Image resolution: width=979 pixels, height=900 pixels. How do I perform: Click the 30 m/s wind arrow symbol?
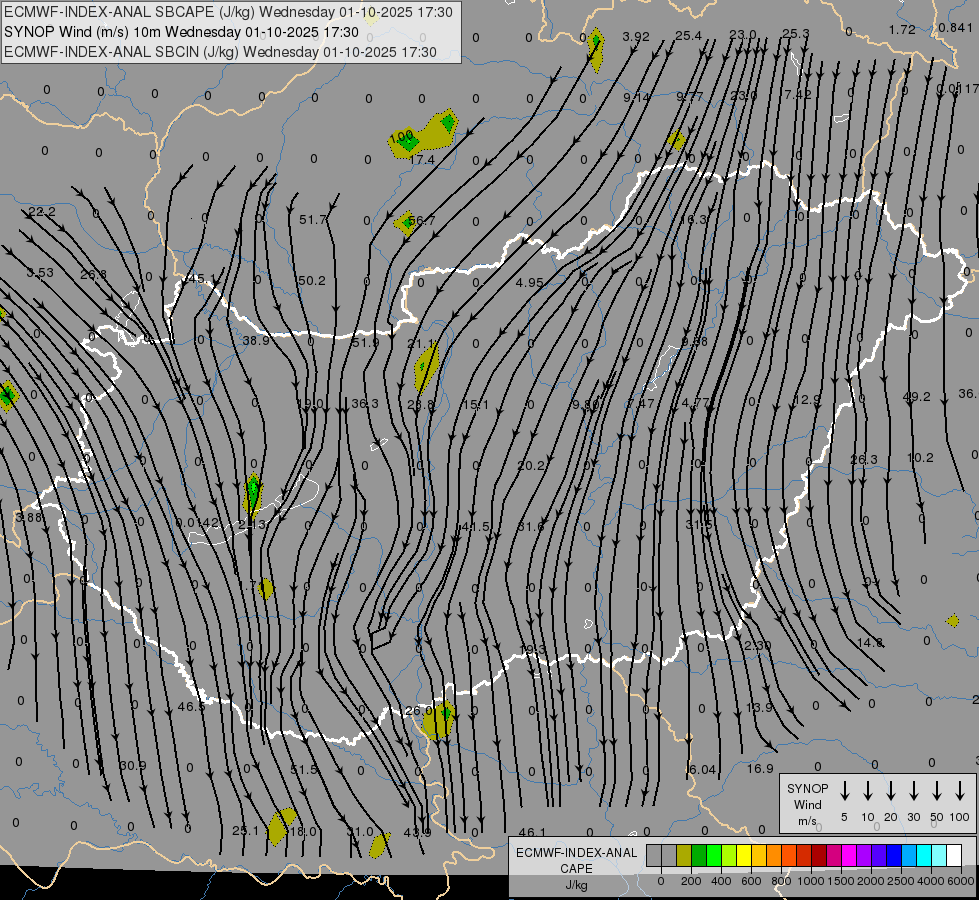coord(914,791)
